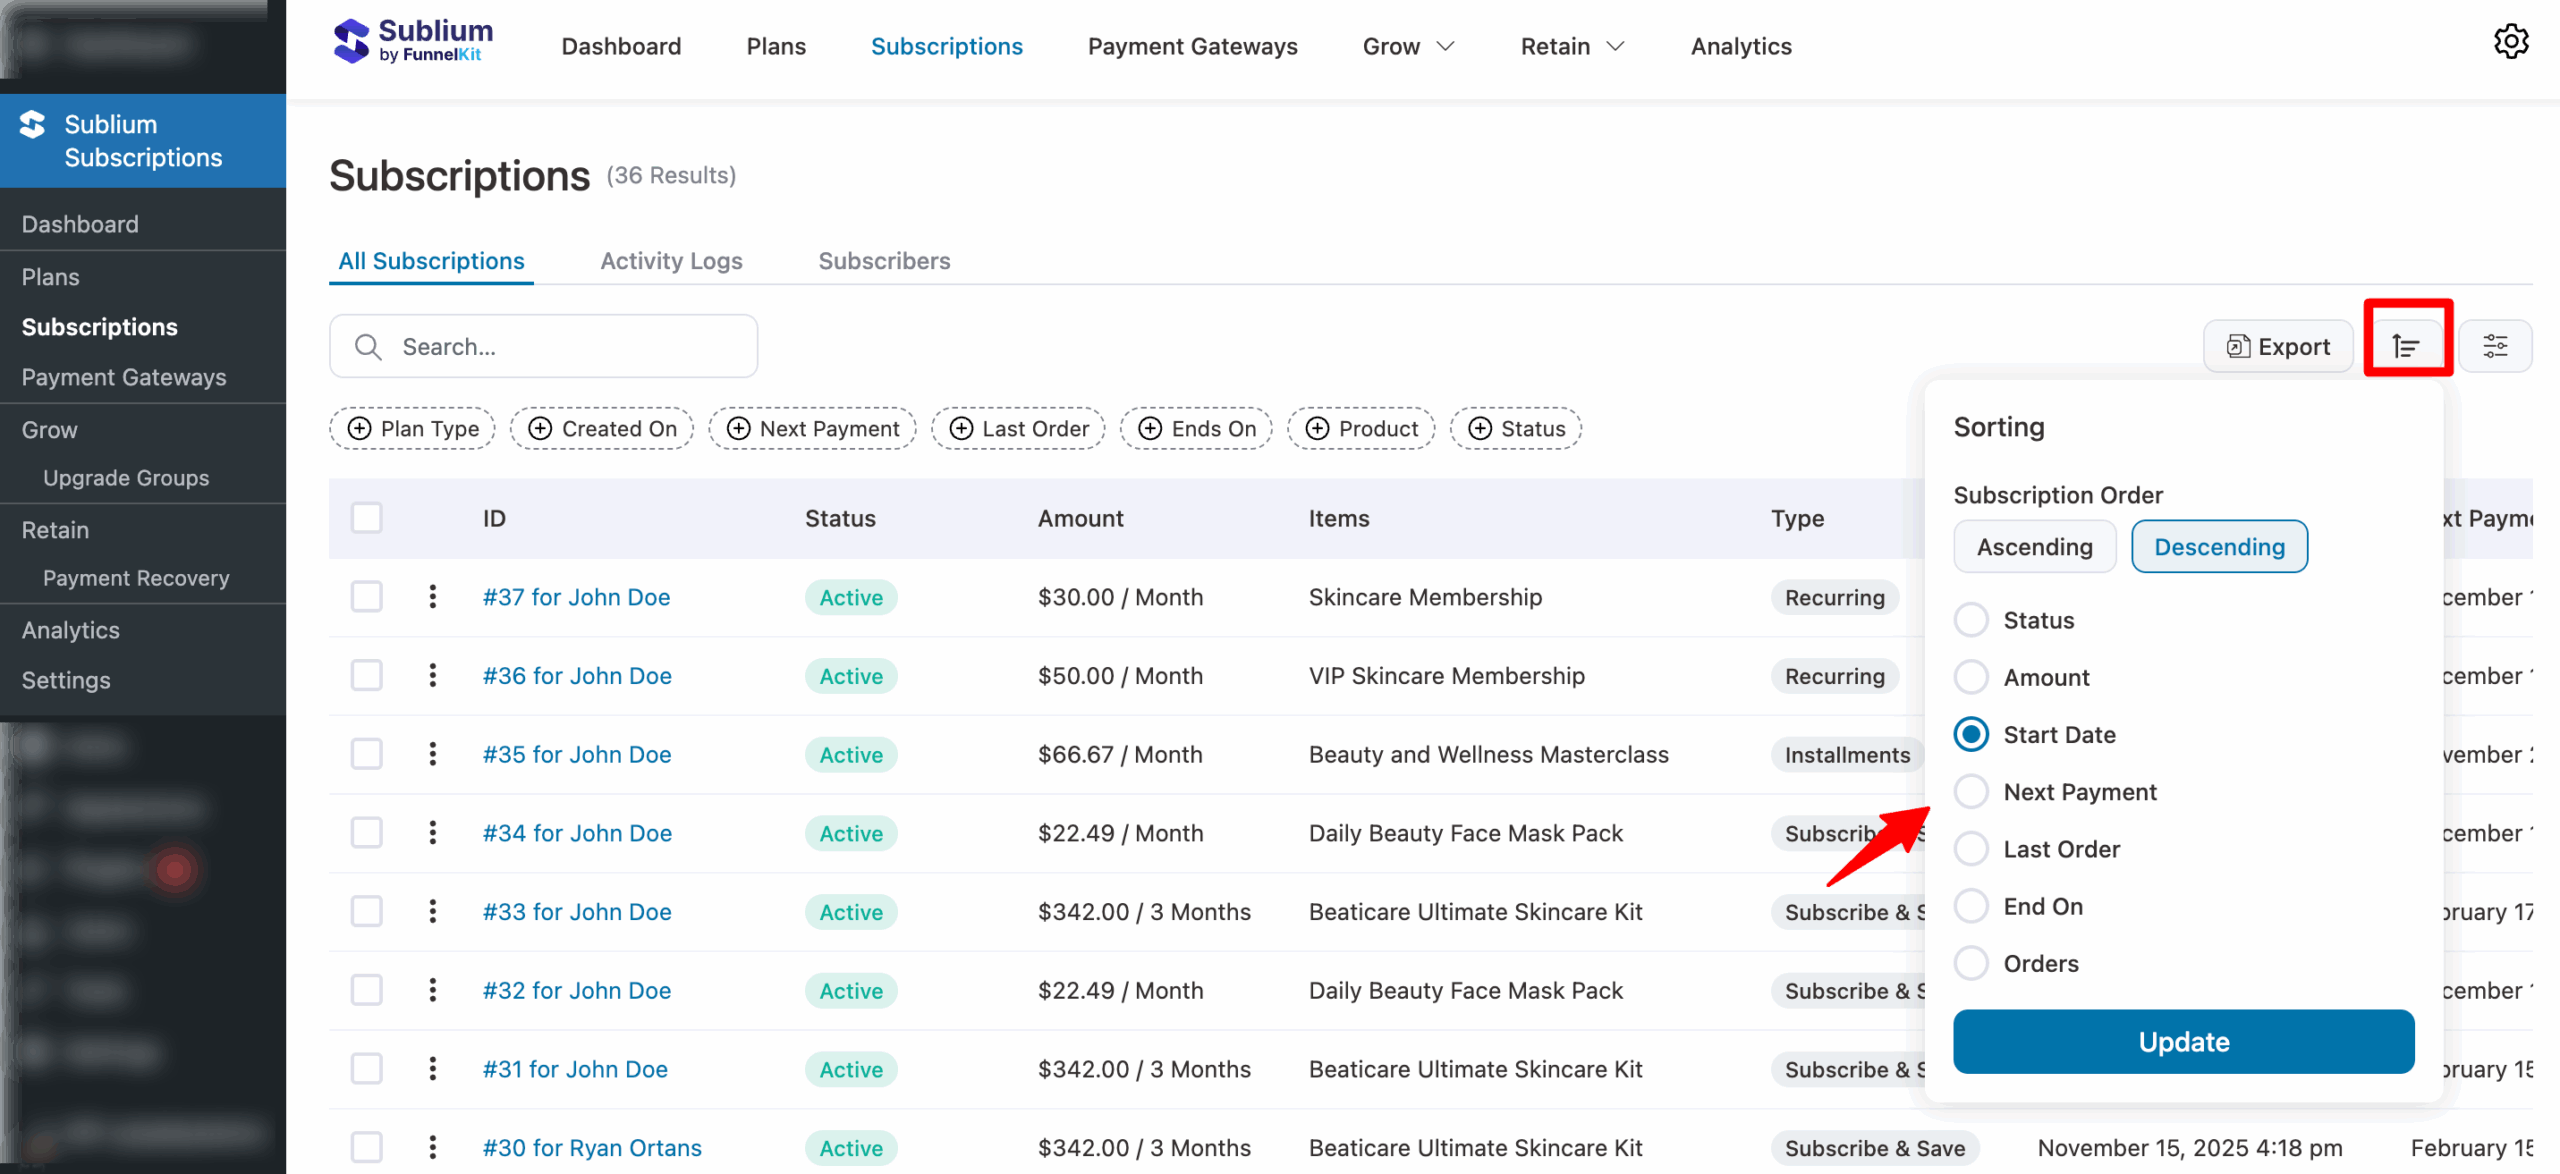Click the search magnifier icon
This screenshot has height=1174, width=2560.
(x=367, y=346)
